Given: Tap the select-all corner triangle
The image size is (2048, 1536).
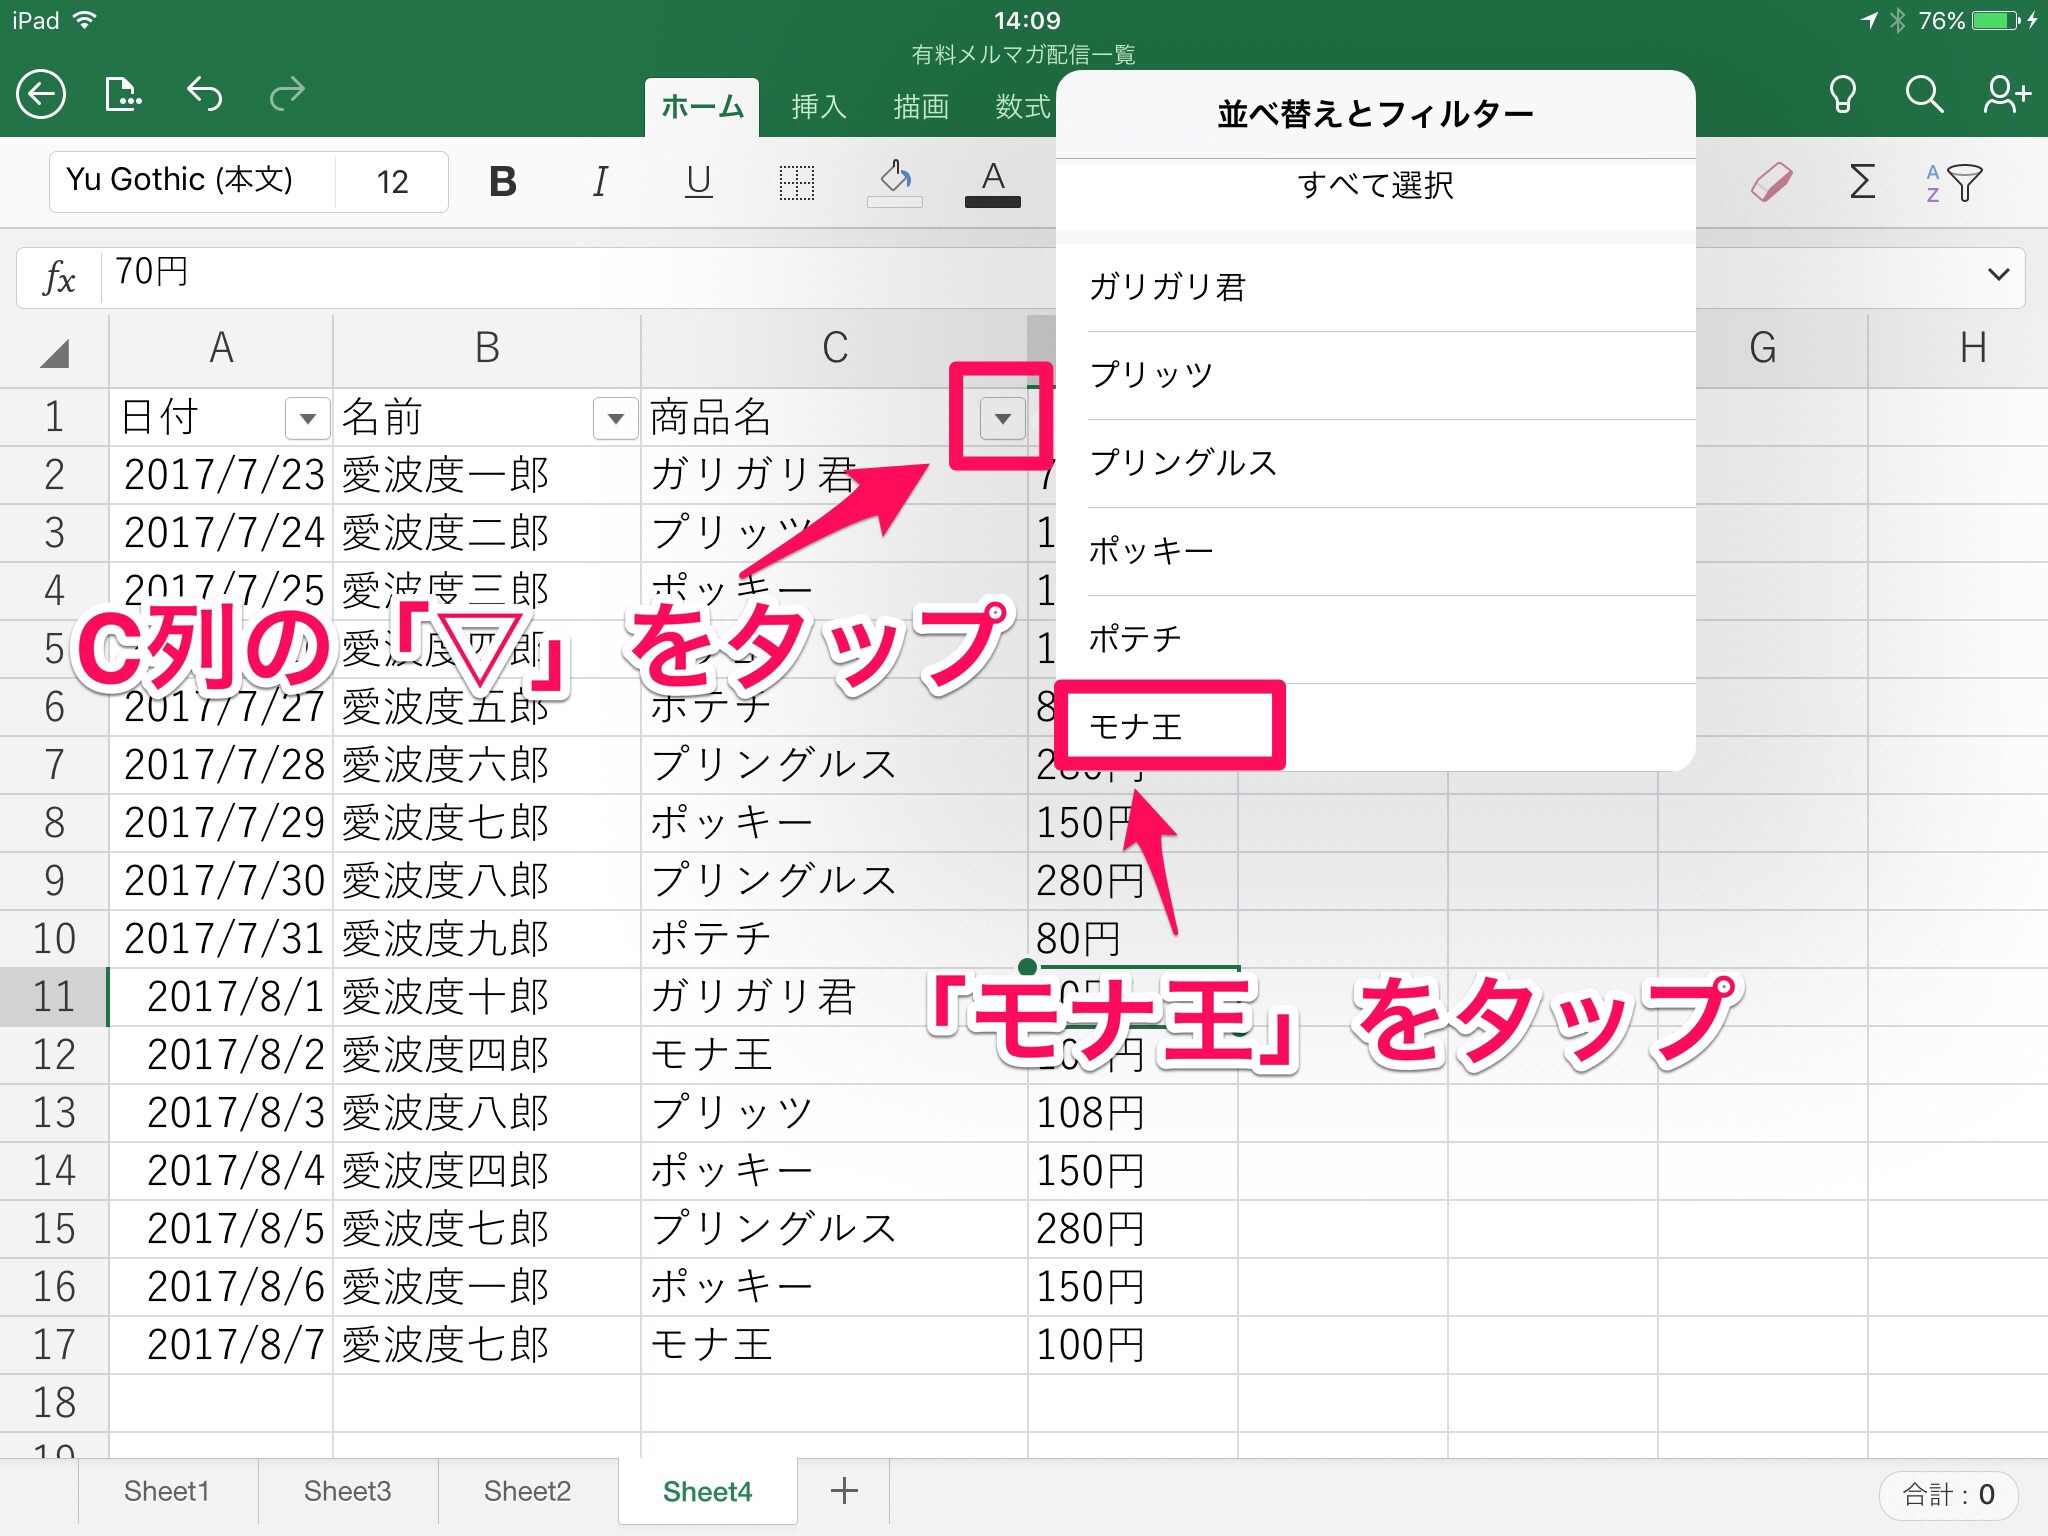Looking at the screenshot, I should coord(54,352).
